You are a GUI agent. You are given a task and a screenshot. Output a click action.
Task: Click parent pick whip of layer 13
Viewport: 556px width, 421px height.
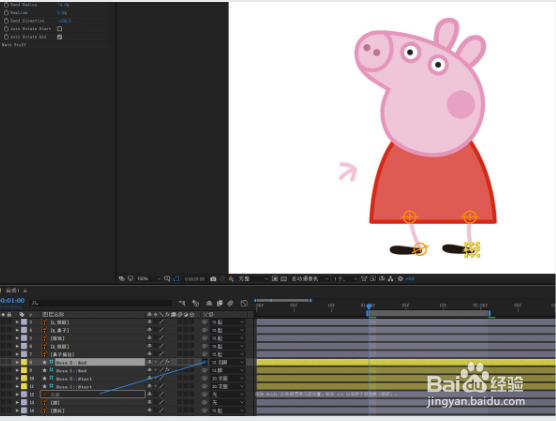(x=205, y=402)
